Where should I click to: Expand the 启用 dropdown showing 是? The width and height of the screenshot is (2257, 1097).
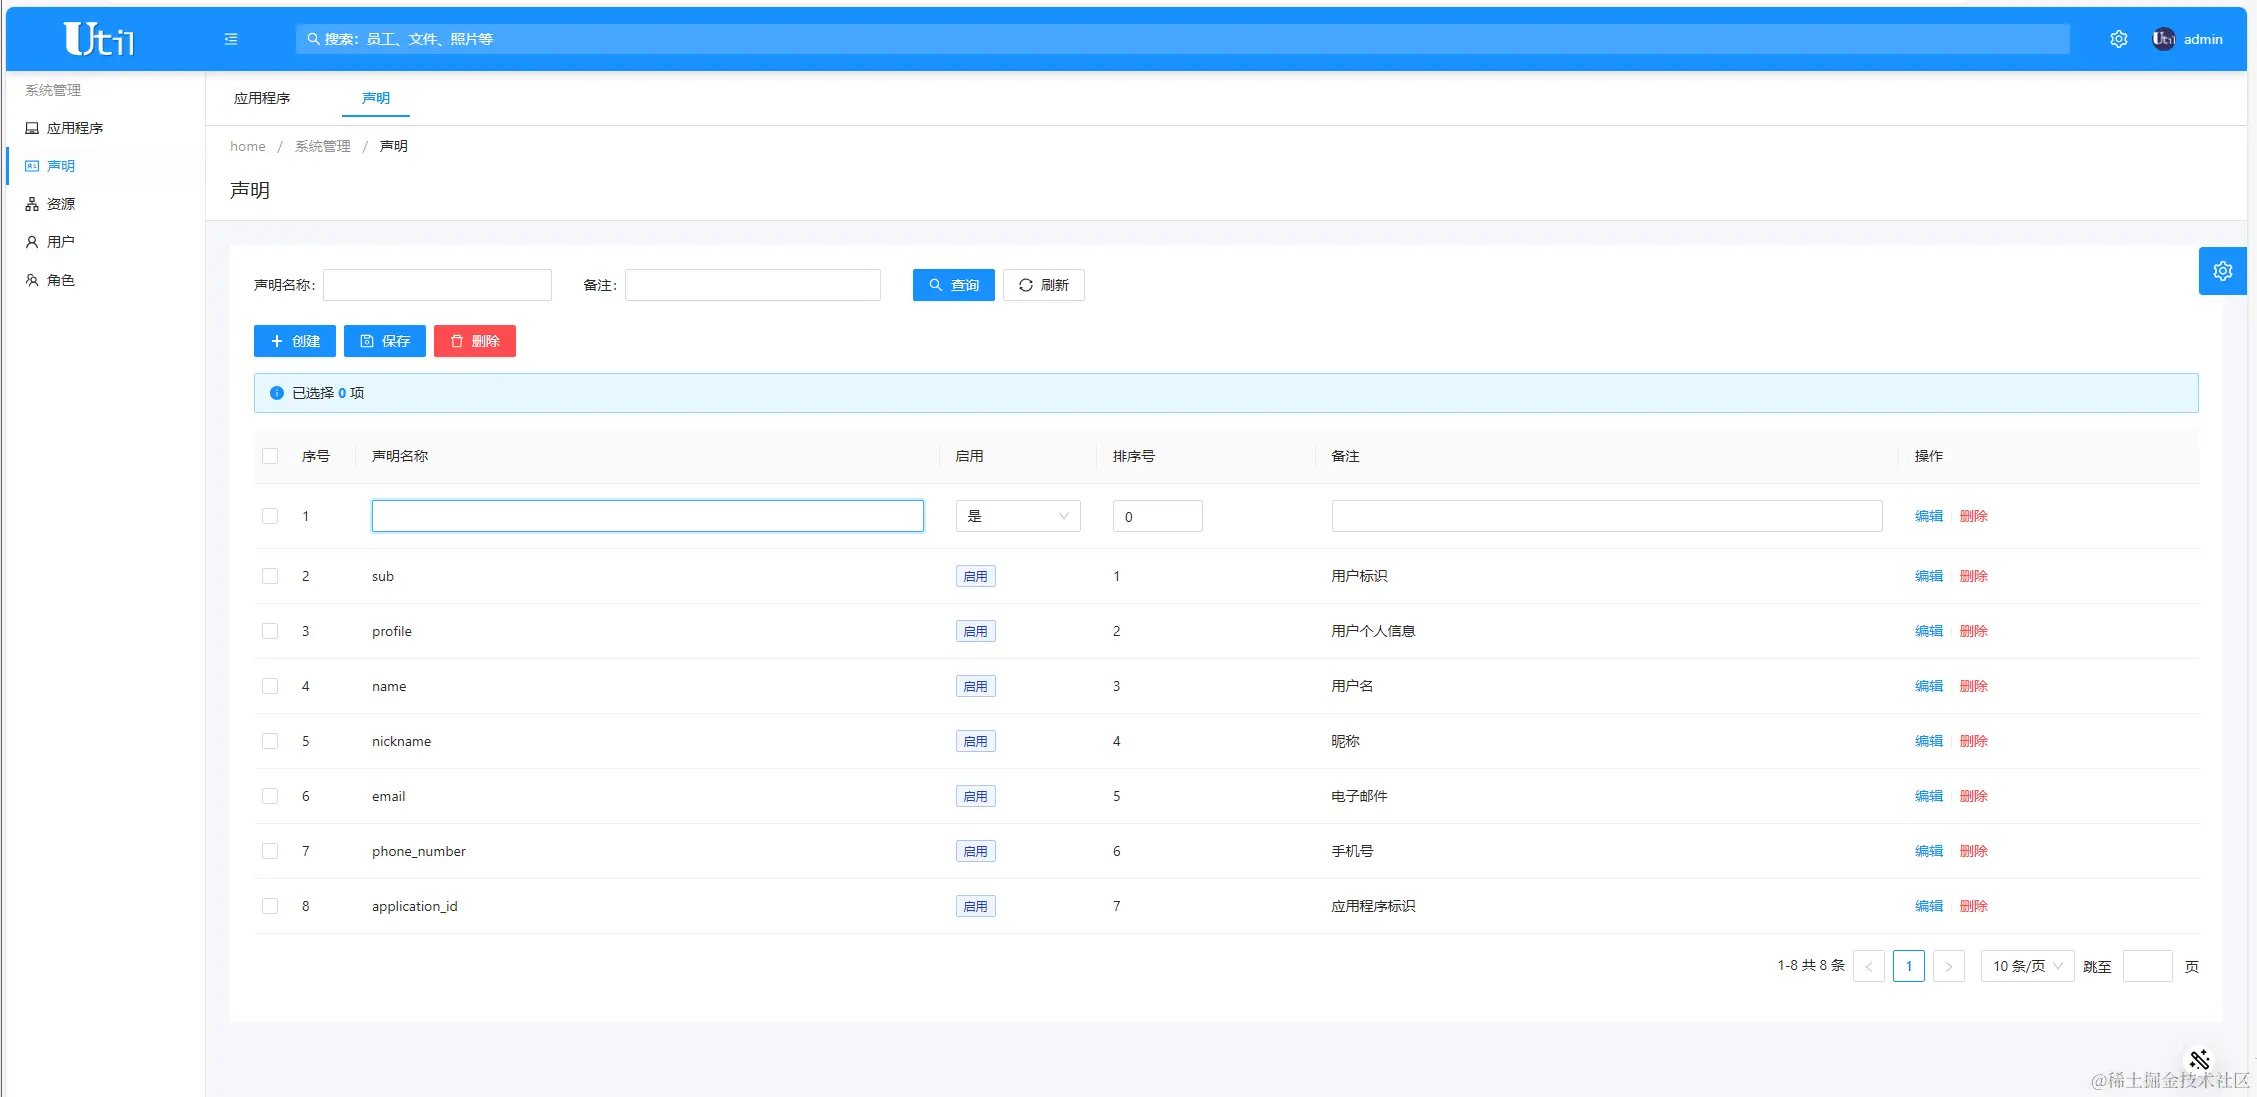pos(1017,516)
